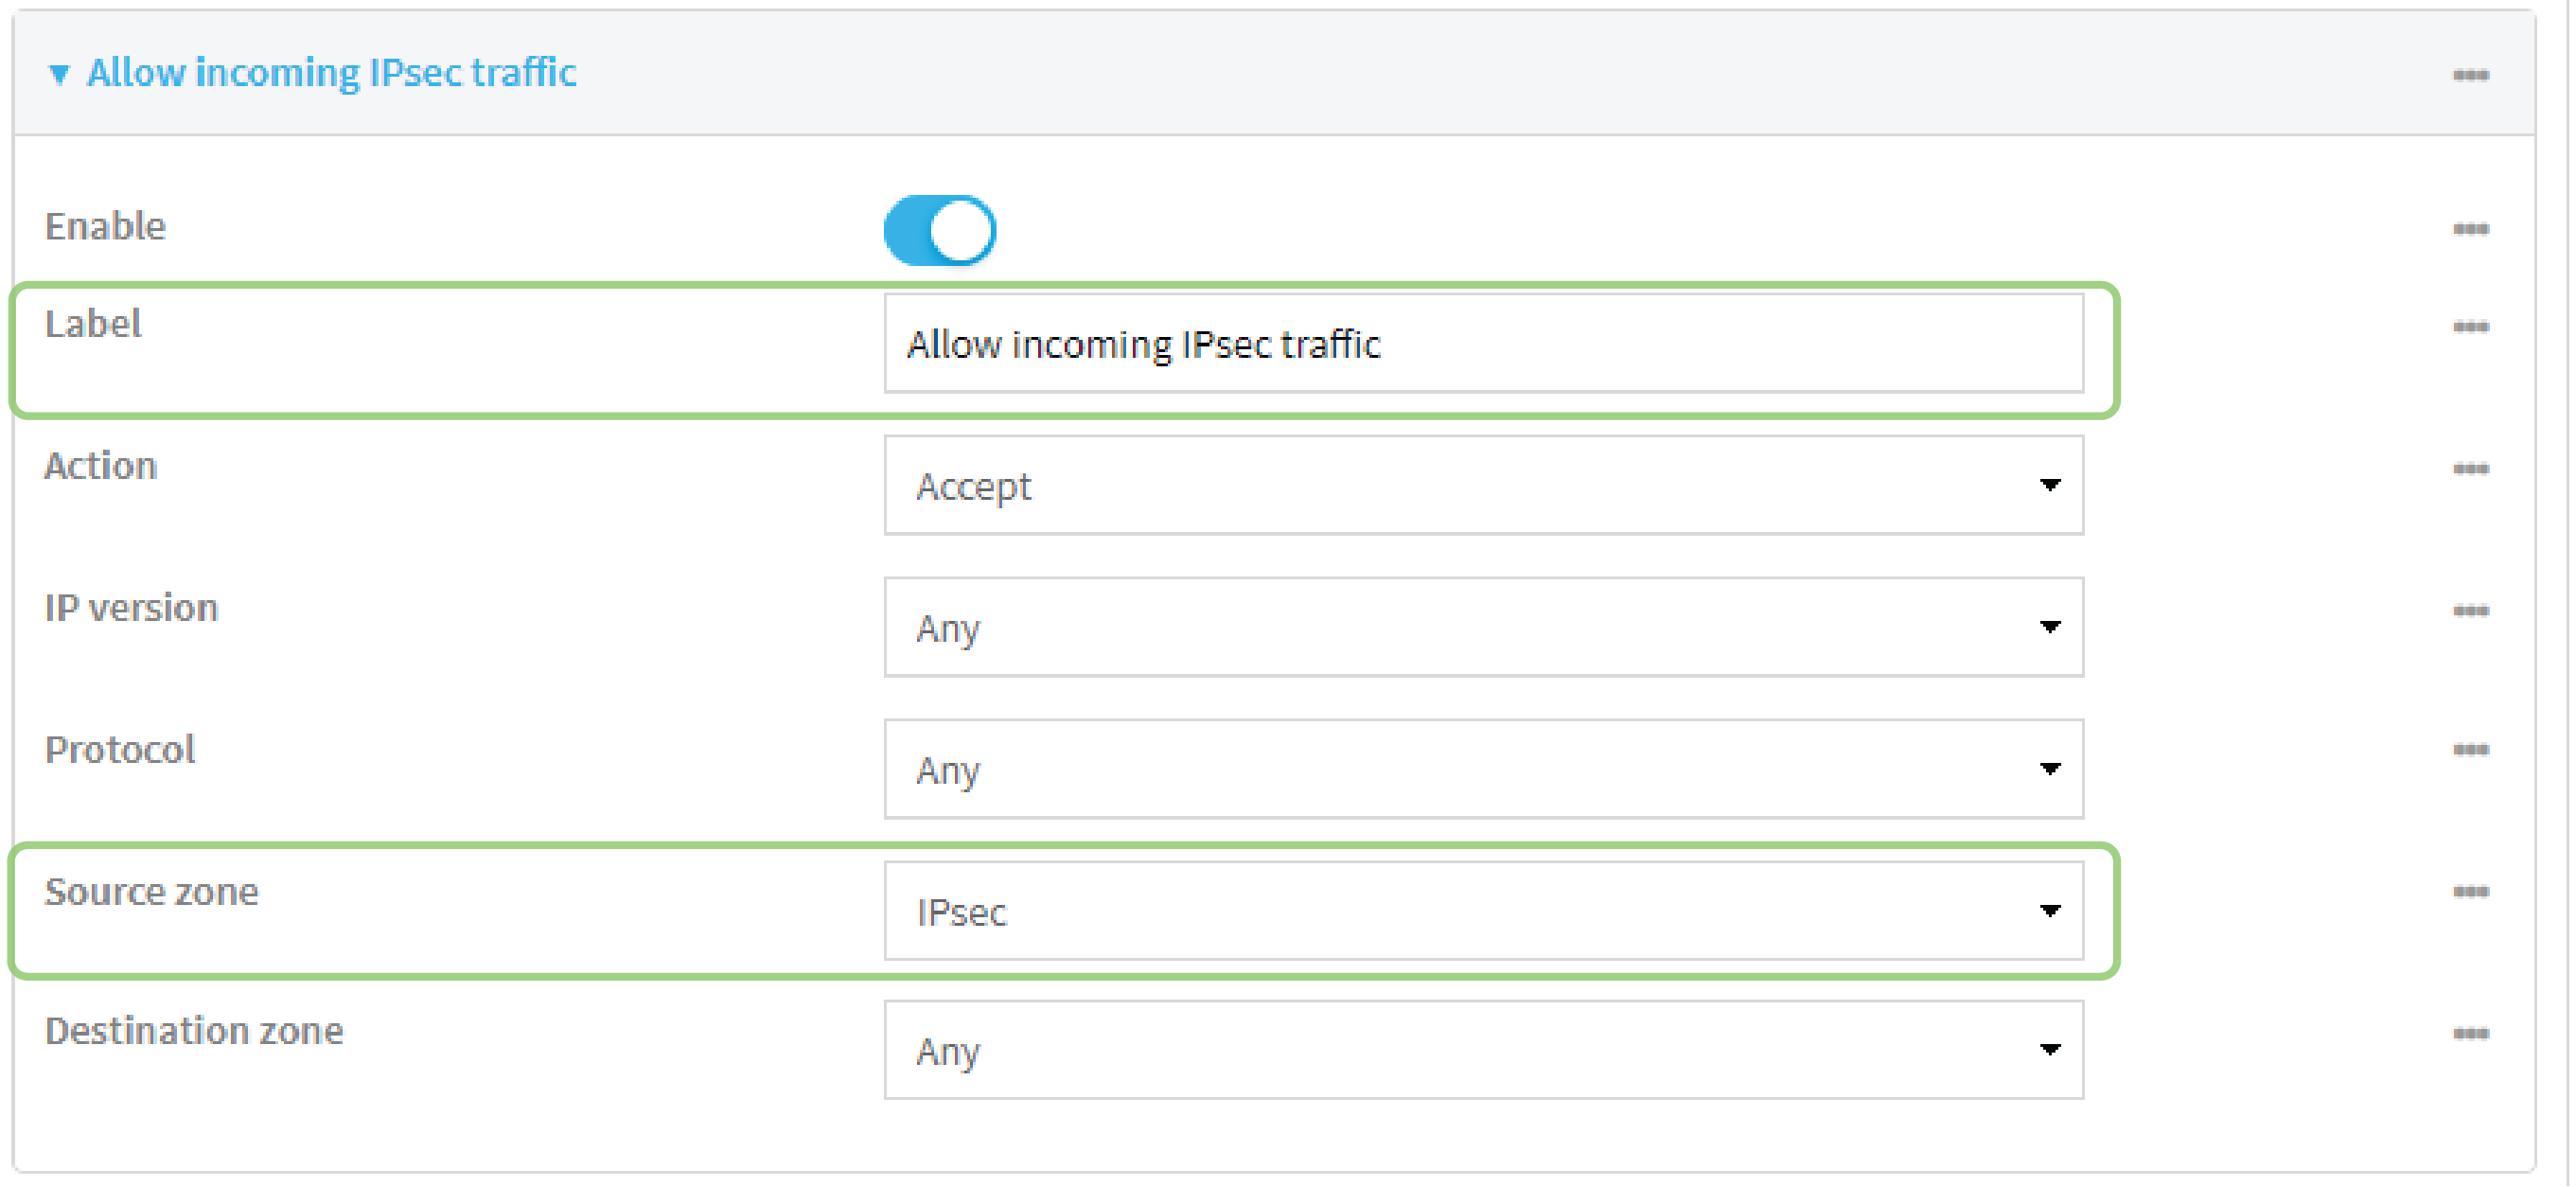Open options menu for Allow incoming IPsec traffic header
This screenshot has width=2576, height=1187.
(2469, 75)
